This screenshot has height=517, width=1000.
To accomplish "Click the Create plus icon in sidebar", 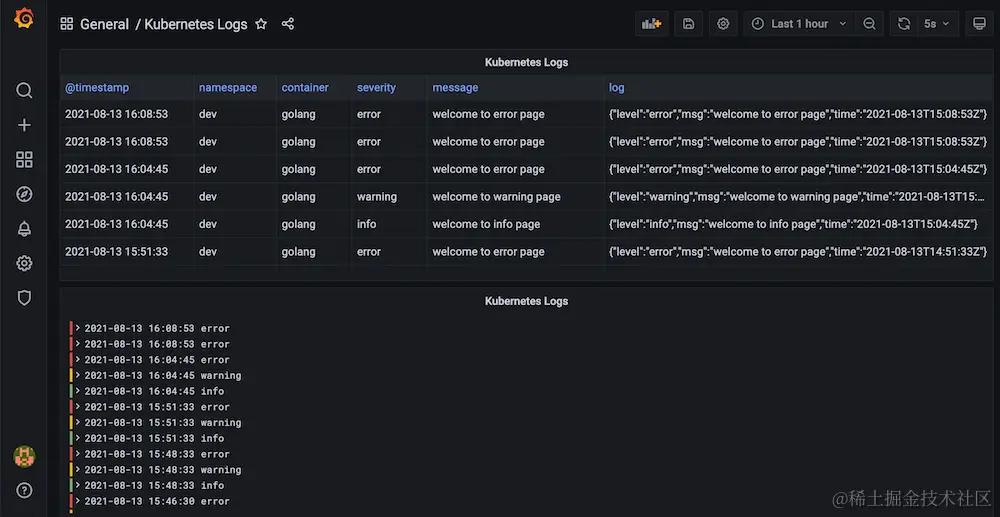I will click(24, 125).
